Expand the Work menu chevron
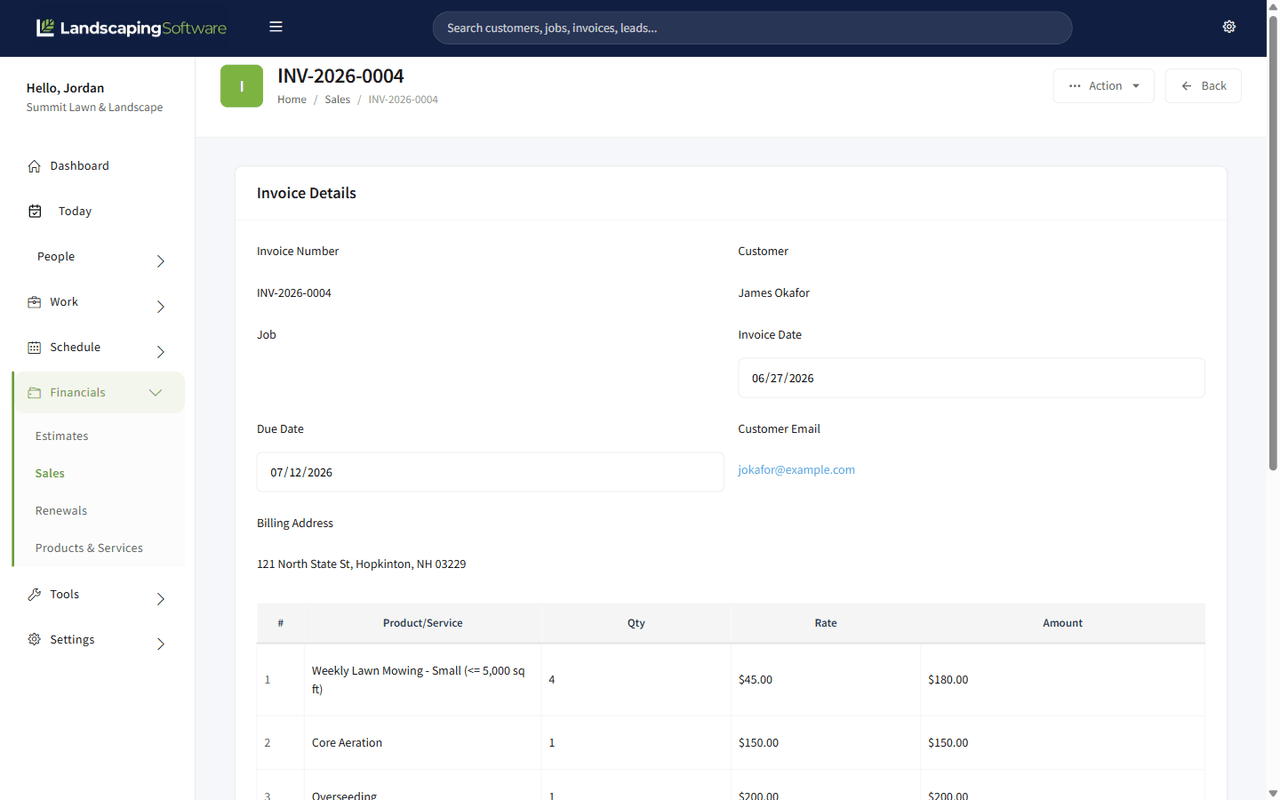1280x800 pixels. coord(161,307)
